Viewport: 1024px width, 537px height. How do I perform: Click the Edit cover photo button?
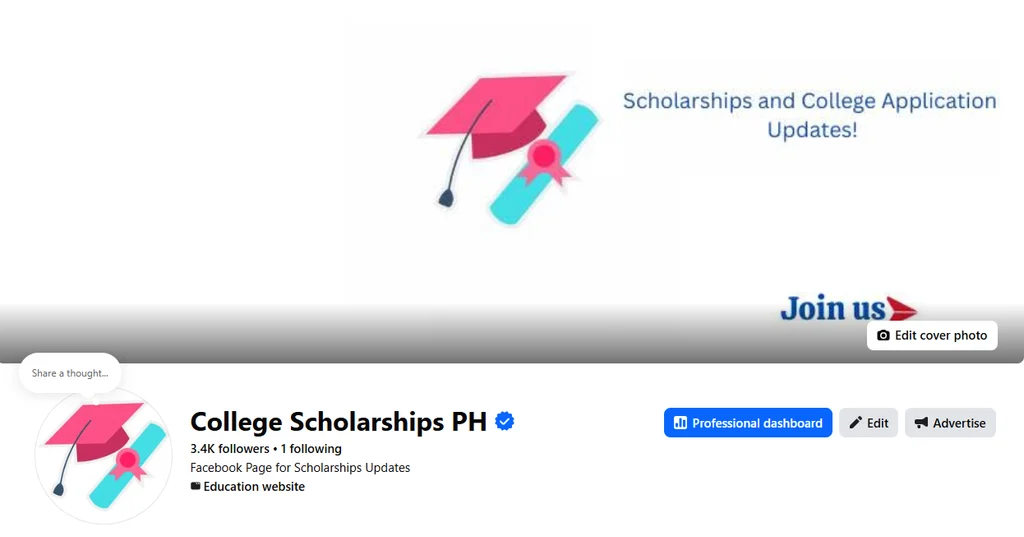point(932,335)
